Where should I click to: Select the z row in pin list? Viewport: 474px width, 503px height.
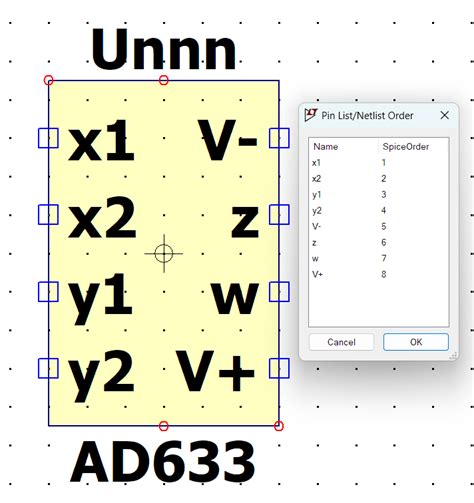pos(379,242)
